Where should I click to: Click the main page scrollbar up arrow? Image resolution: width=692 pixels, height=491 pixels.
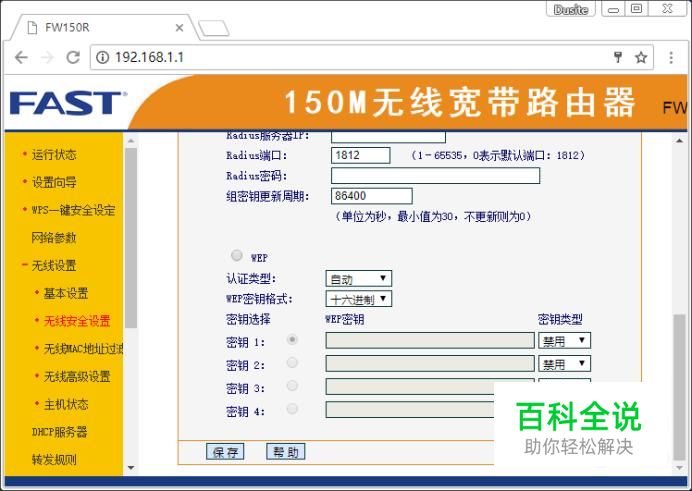click(680, 141)
